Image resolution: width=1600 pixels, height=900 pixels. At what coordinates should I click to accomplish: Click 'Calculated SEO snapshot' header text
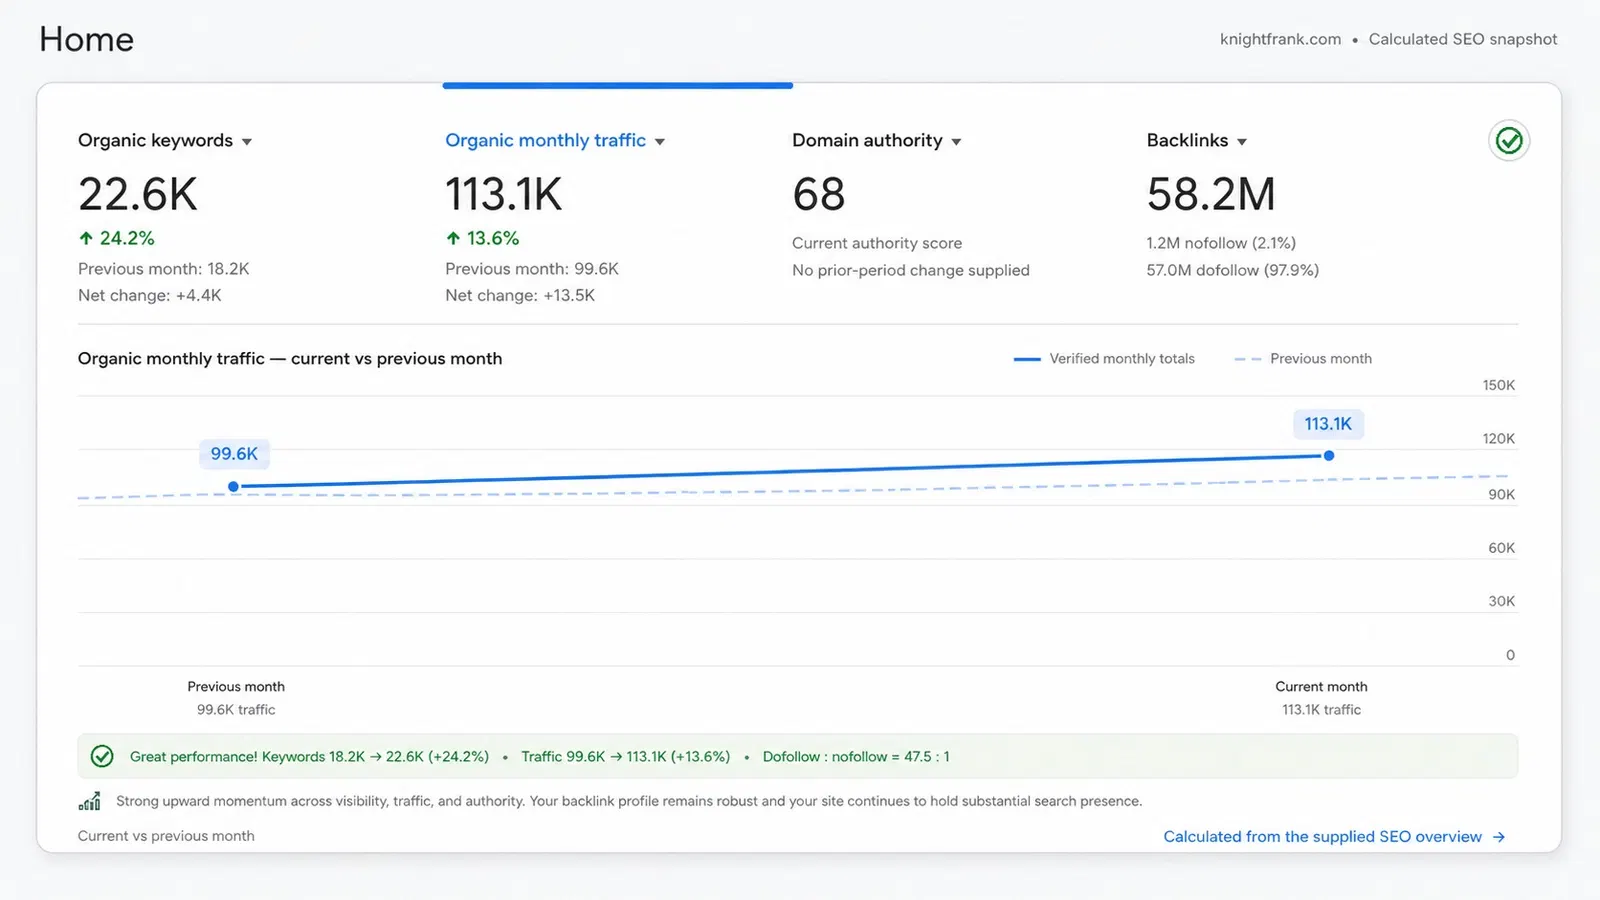(x=1463, y=39)
